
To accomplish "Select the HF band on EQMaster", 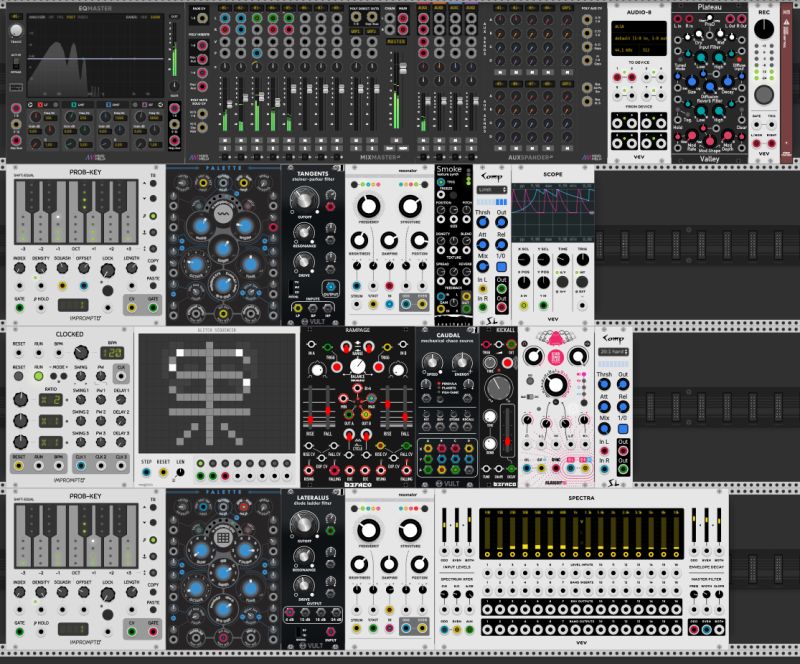I will click(x=145, y=105).
